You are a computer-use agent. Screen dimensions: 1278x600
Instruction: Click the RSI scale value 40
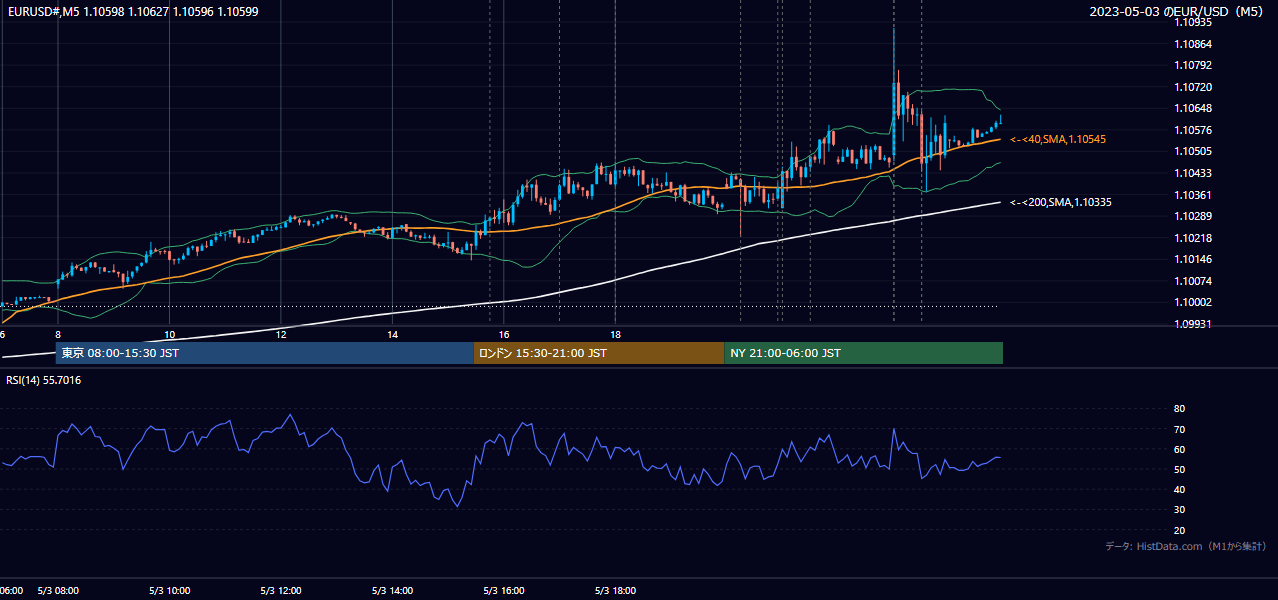(1179, 489)
